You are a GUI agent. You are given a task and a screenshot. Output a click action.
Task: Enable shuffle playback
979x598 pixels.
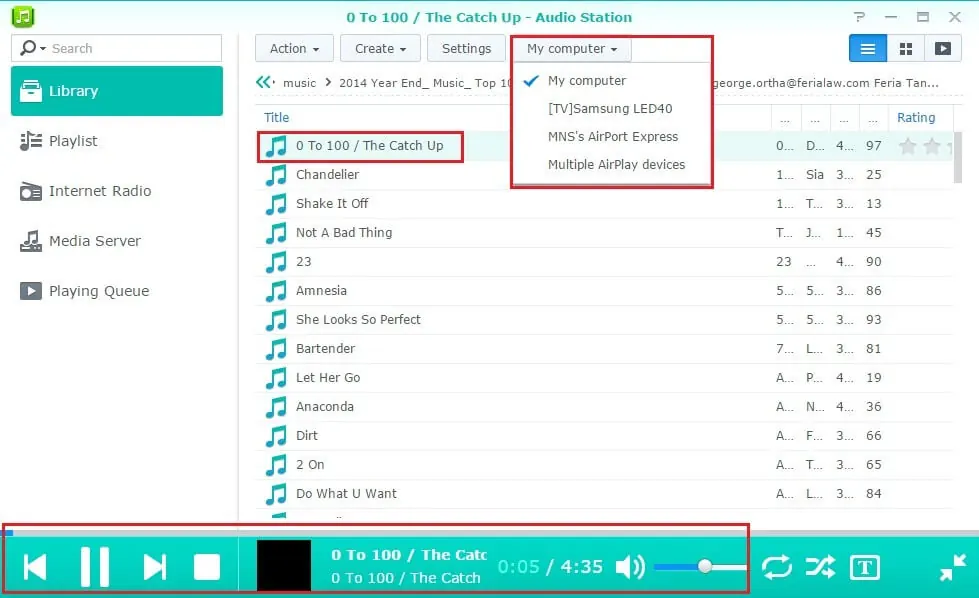click(820, 567)
